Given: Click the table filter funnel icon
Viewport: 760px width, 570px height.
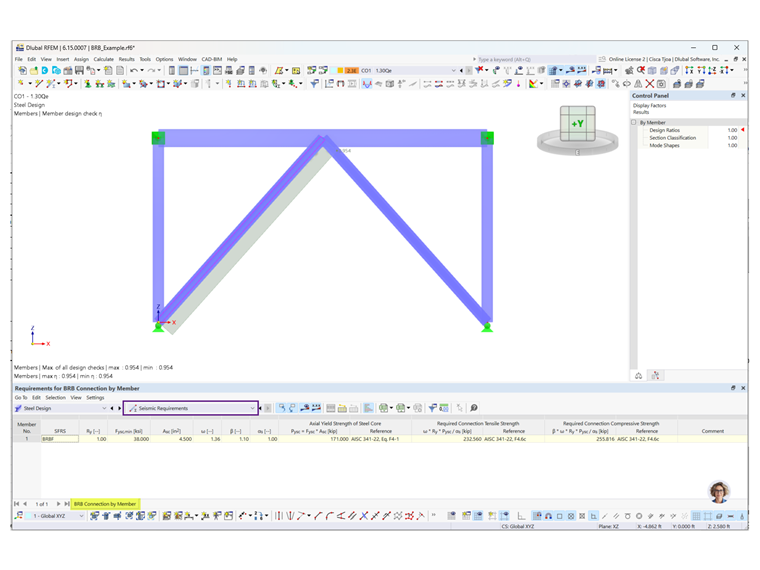Looking at the screenshot, I should (433, 408).
